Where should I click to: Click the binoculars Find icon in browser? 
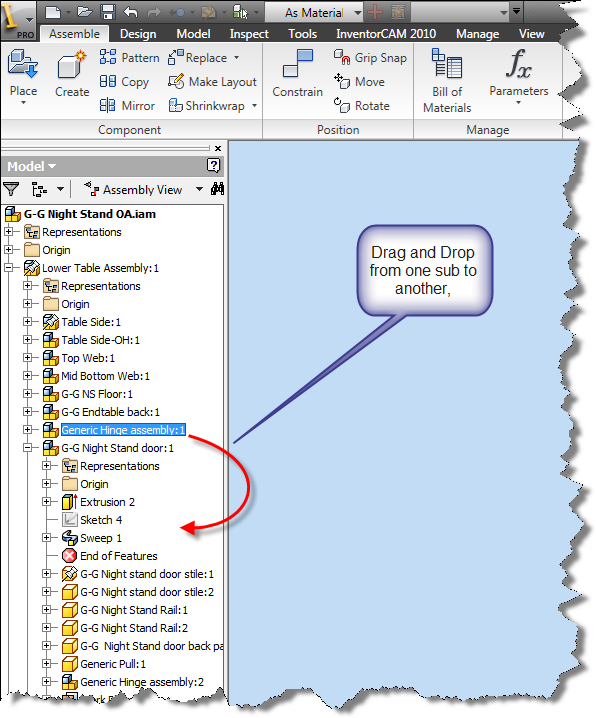[217, 189]
